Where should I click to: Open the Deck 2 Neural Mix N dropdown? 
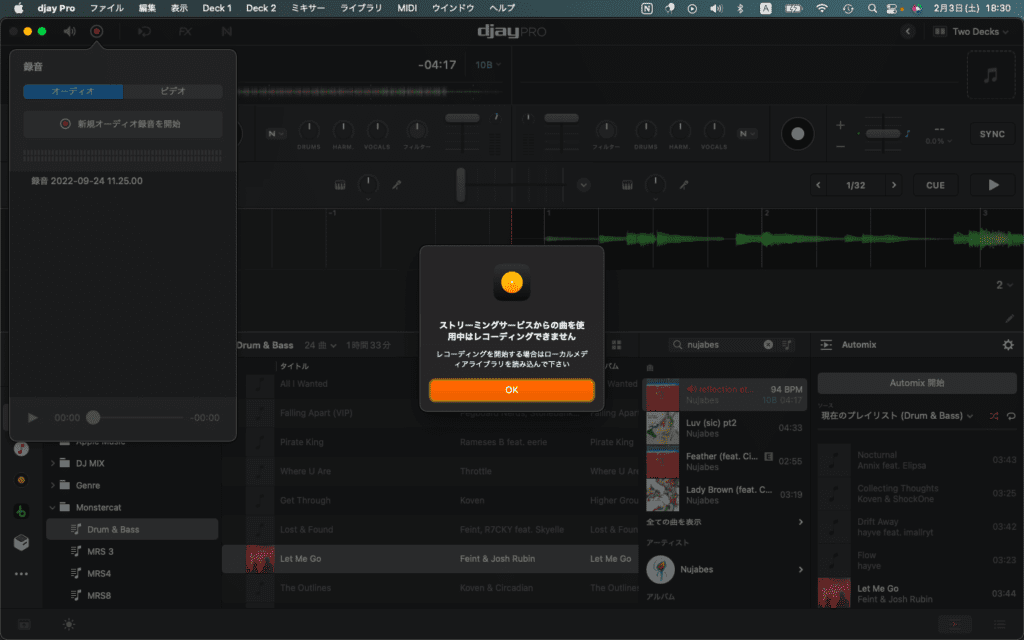point(747,134)
